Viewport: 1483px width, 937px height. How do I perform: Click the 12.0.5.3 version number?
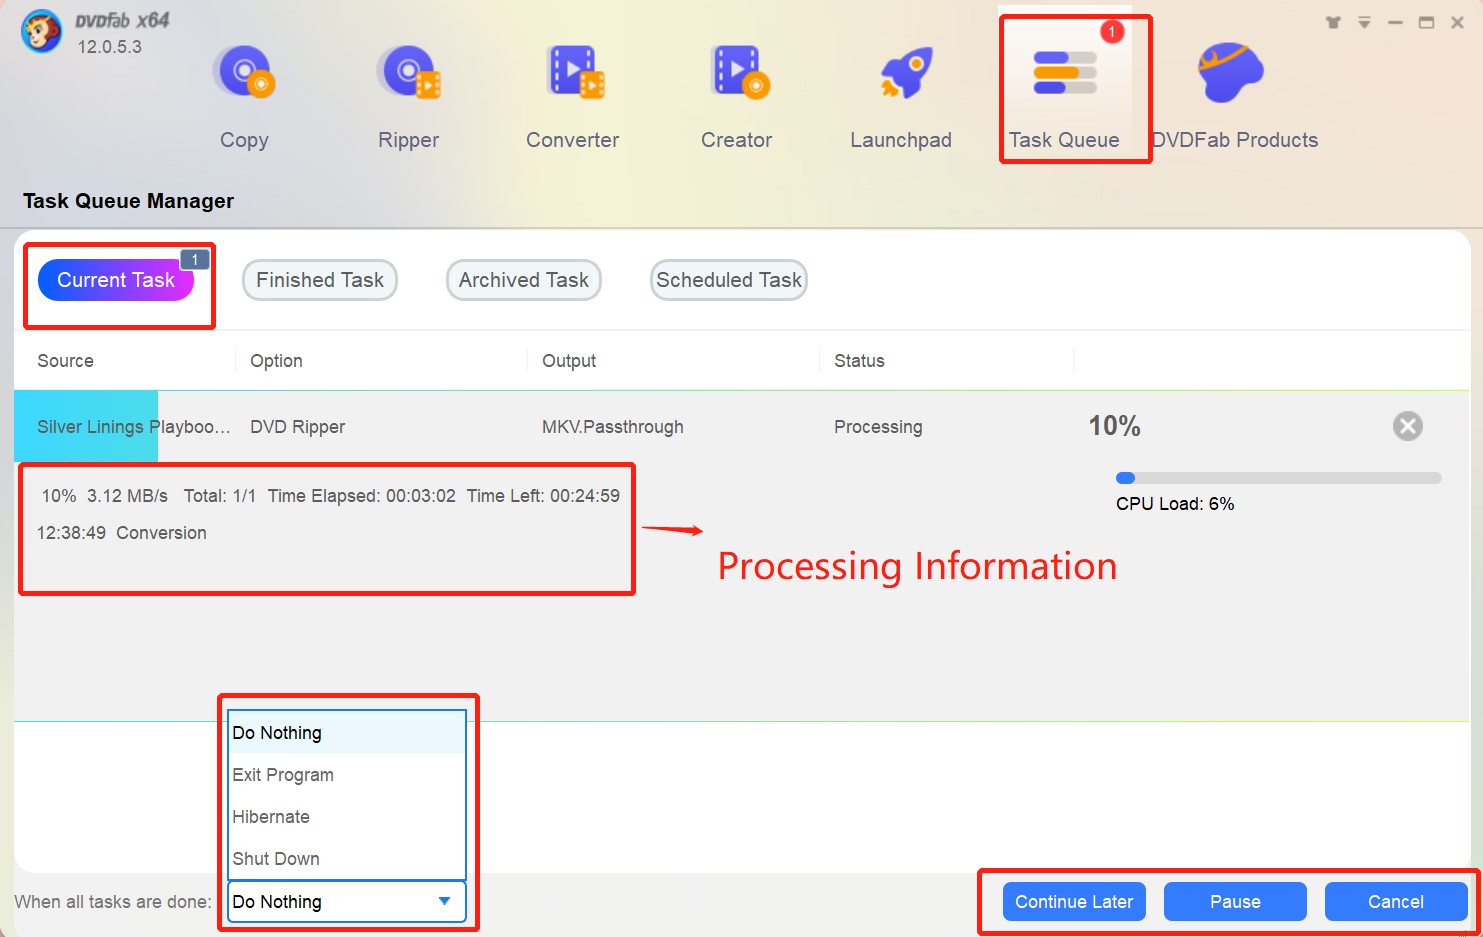(x=110, y=47)
